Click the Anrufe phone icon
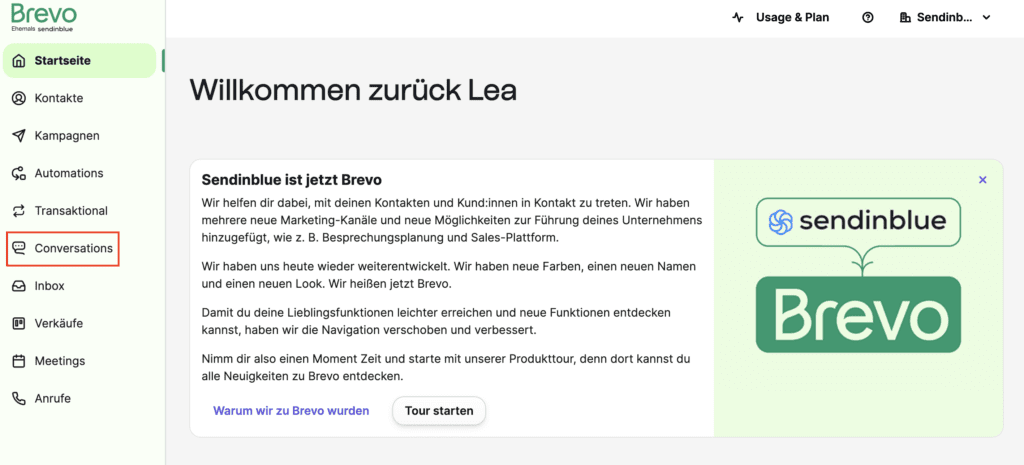1024x465 pixels. coord(19,398)
